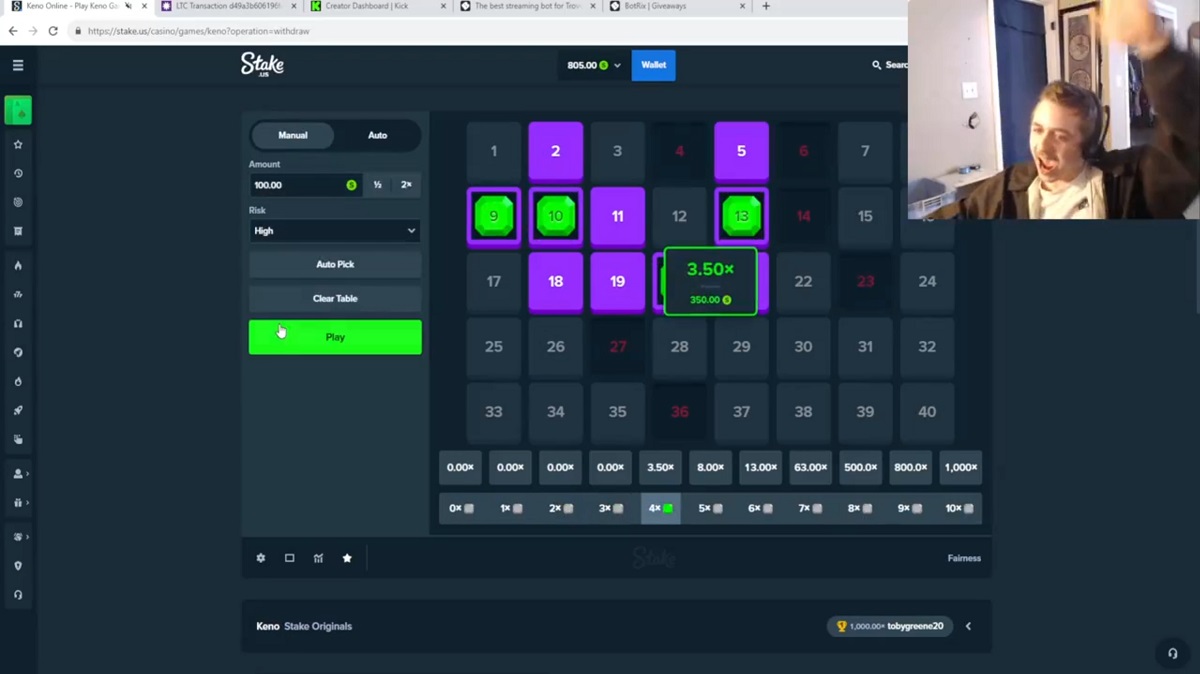Screen dimensions: 1200x674
Task: Click the Clear Table button
Action: tap(335, 298)
